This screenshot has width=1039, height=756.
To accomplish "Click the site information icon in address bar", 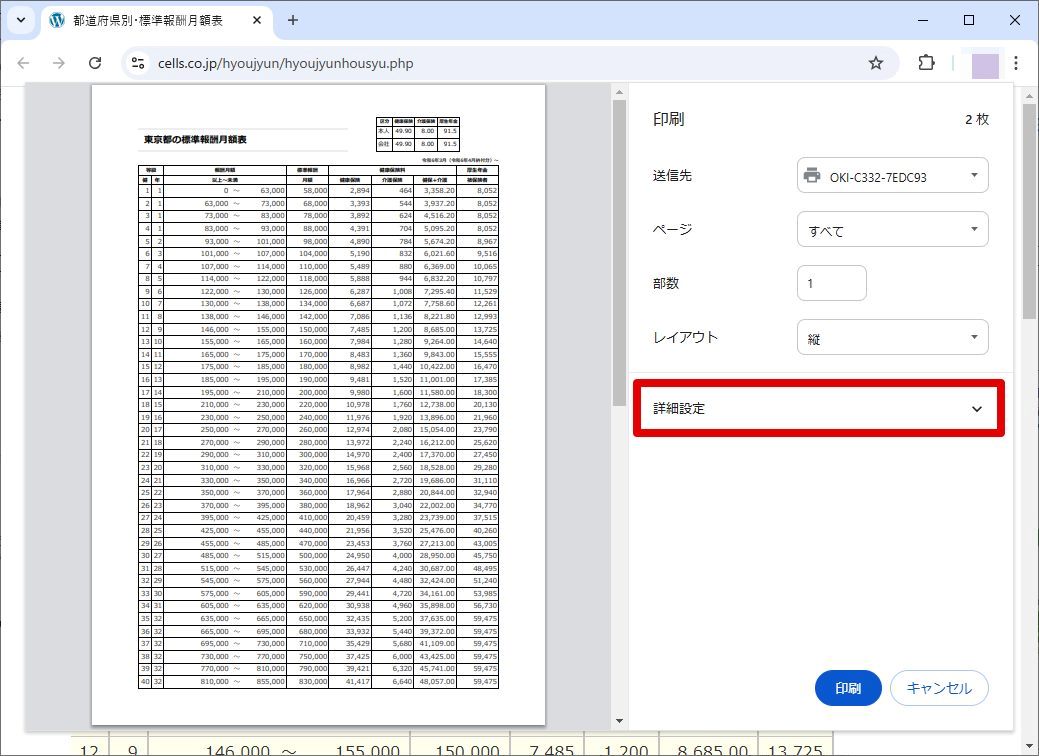I will point(138,63).
